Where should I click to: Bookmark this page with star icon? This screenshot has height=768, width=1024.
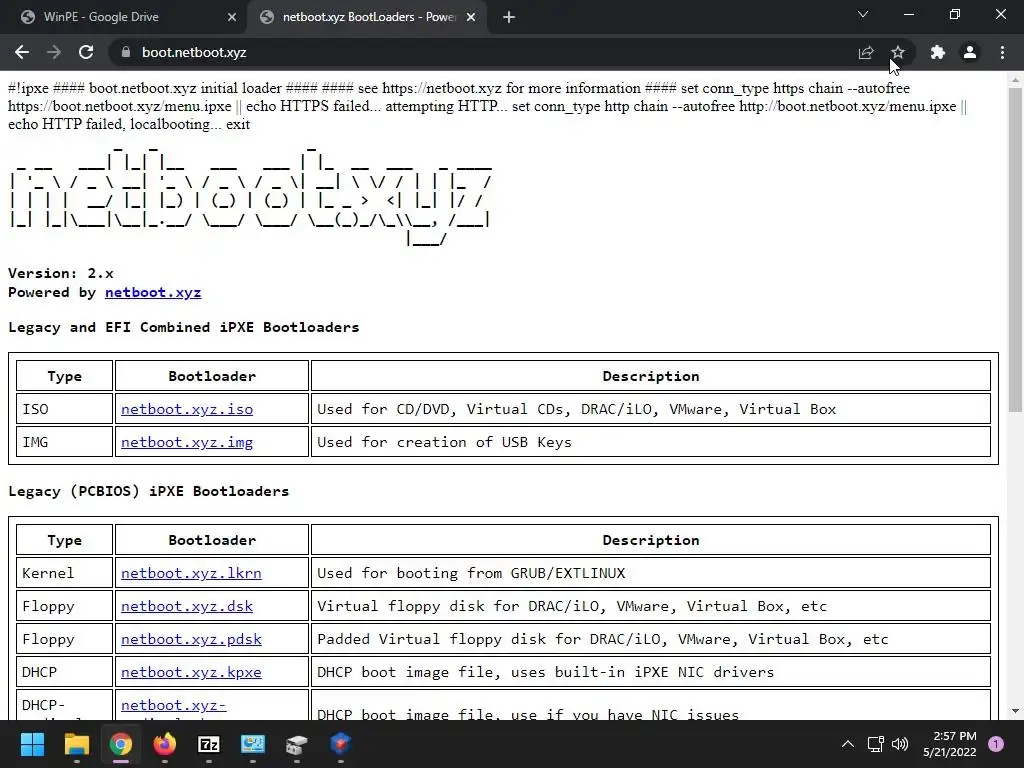[x=898, y=52]
